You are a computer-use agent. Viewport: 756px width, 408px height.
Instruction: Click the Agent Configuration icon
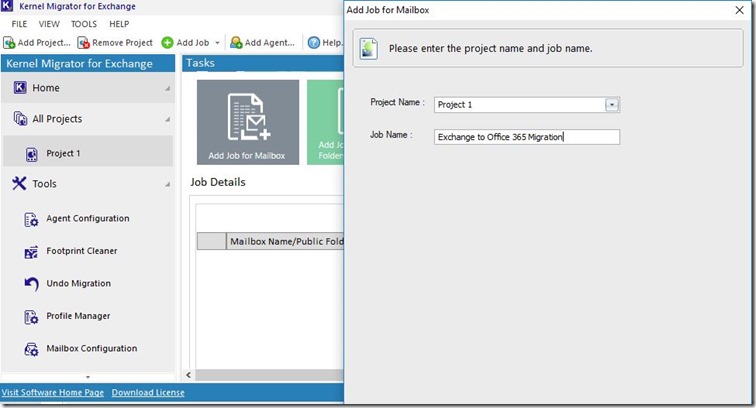[31, 219]
